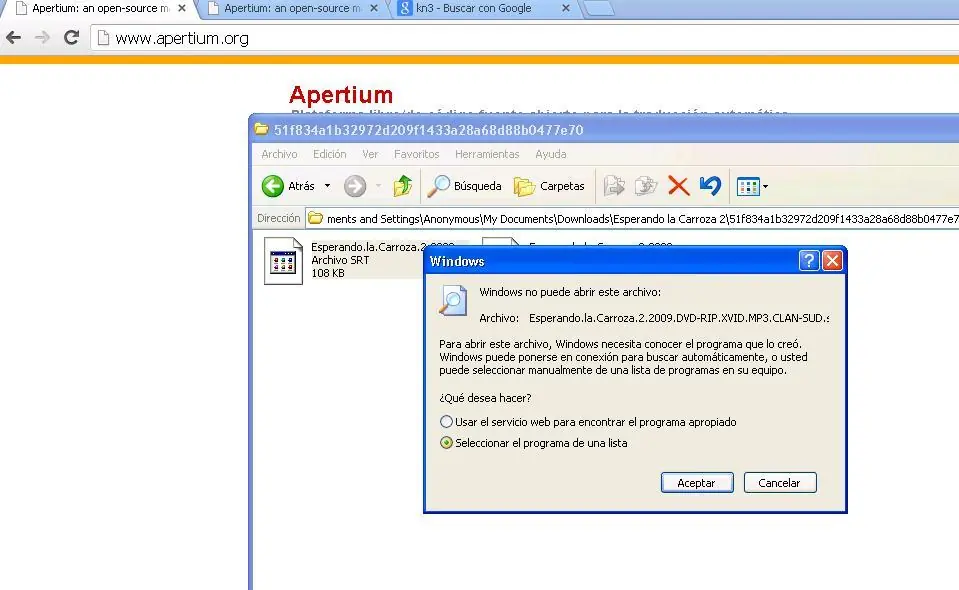Click the folder icon in Explorer title bar
The height and width of the screenshot is (590, 959).
pyautogui.click(x=261, y=129)
